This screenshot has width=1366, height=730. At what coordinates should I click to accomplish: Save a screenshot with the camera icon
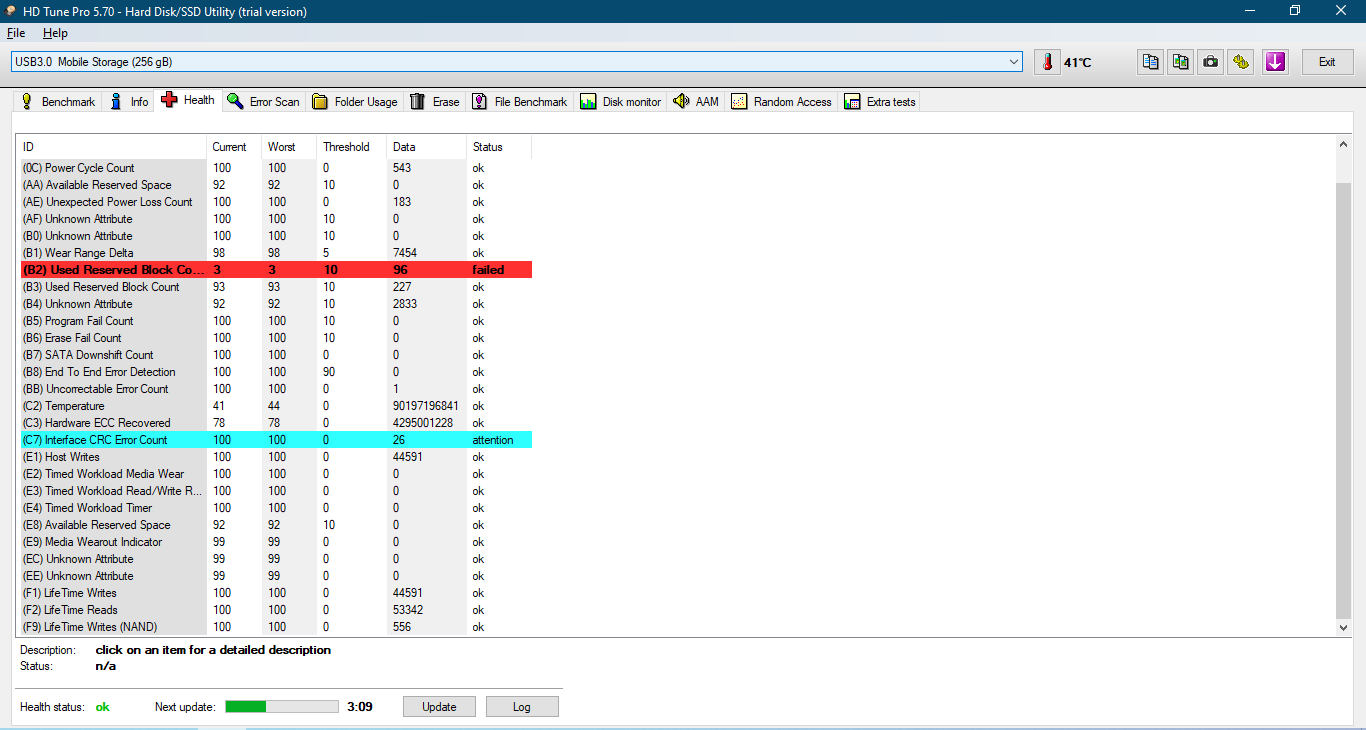tap(1211, 62)
